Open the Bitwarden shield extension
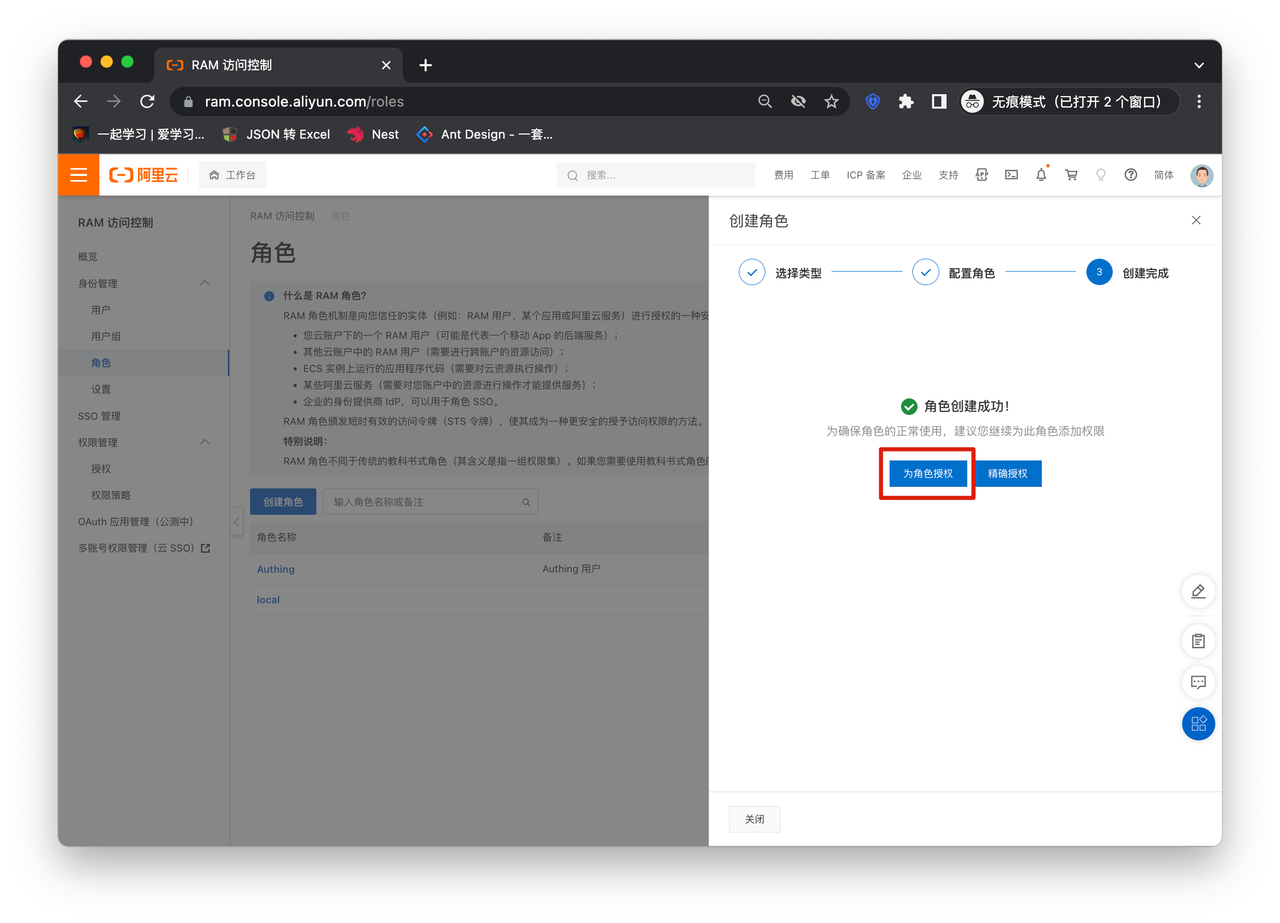1280x923 pixels. 873,101
